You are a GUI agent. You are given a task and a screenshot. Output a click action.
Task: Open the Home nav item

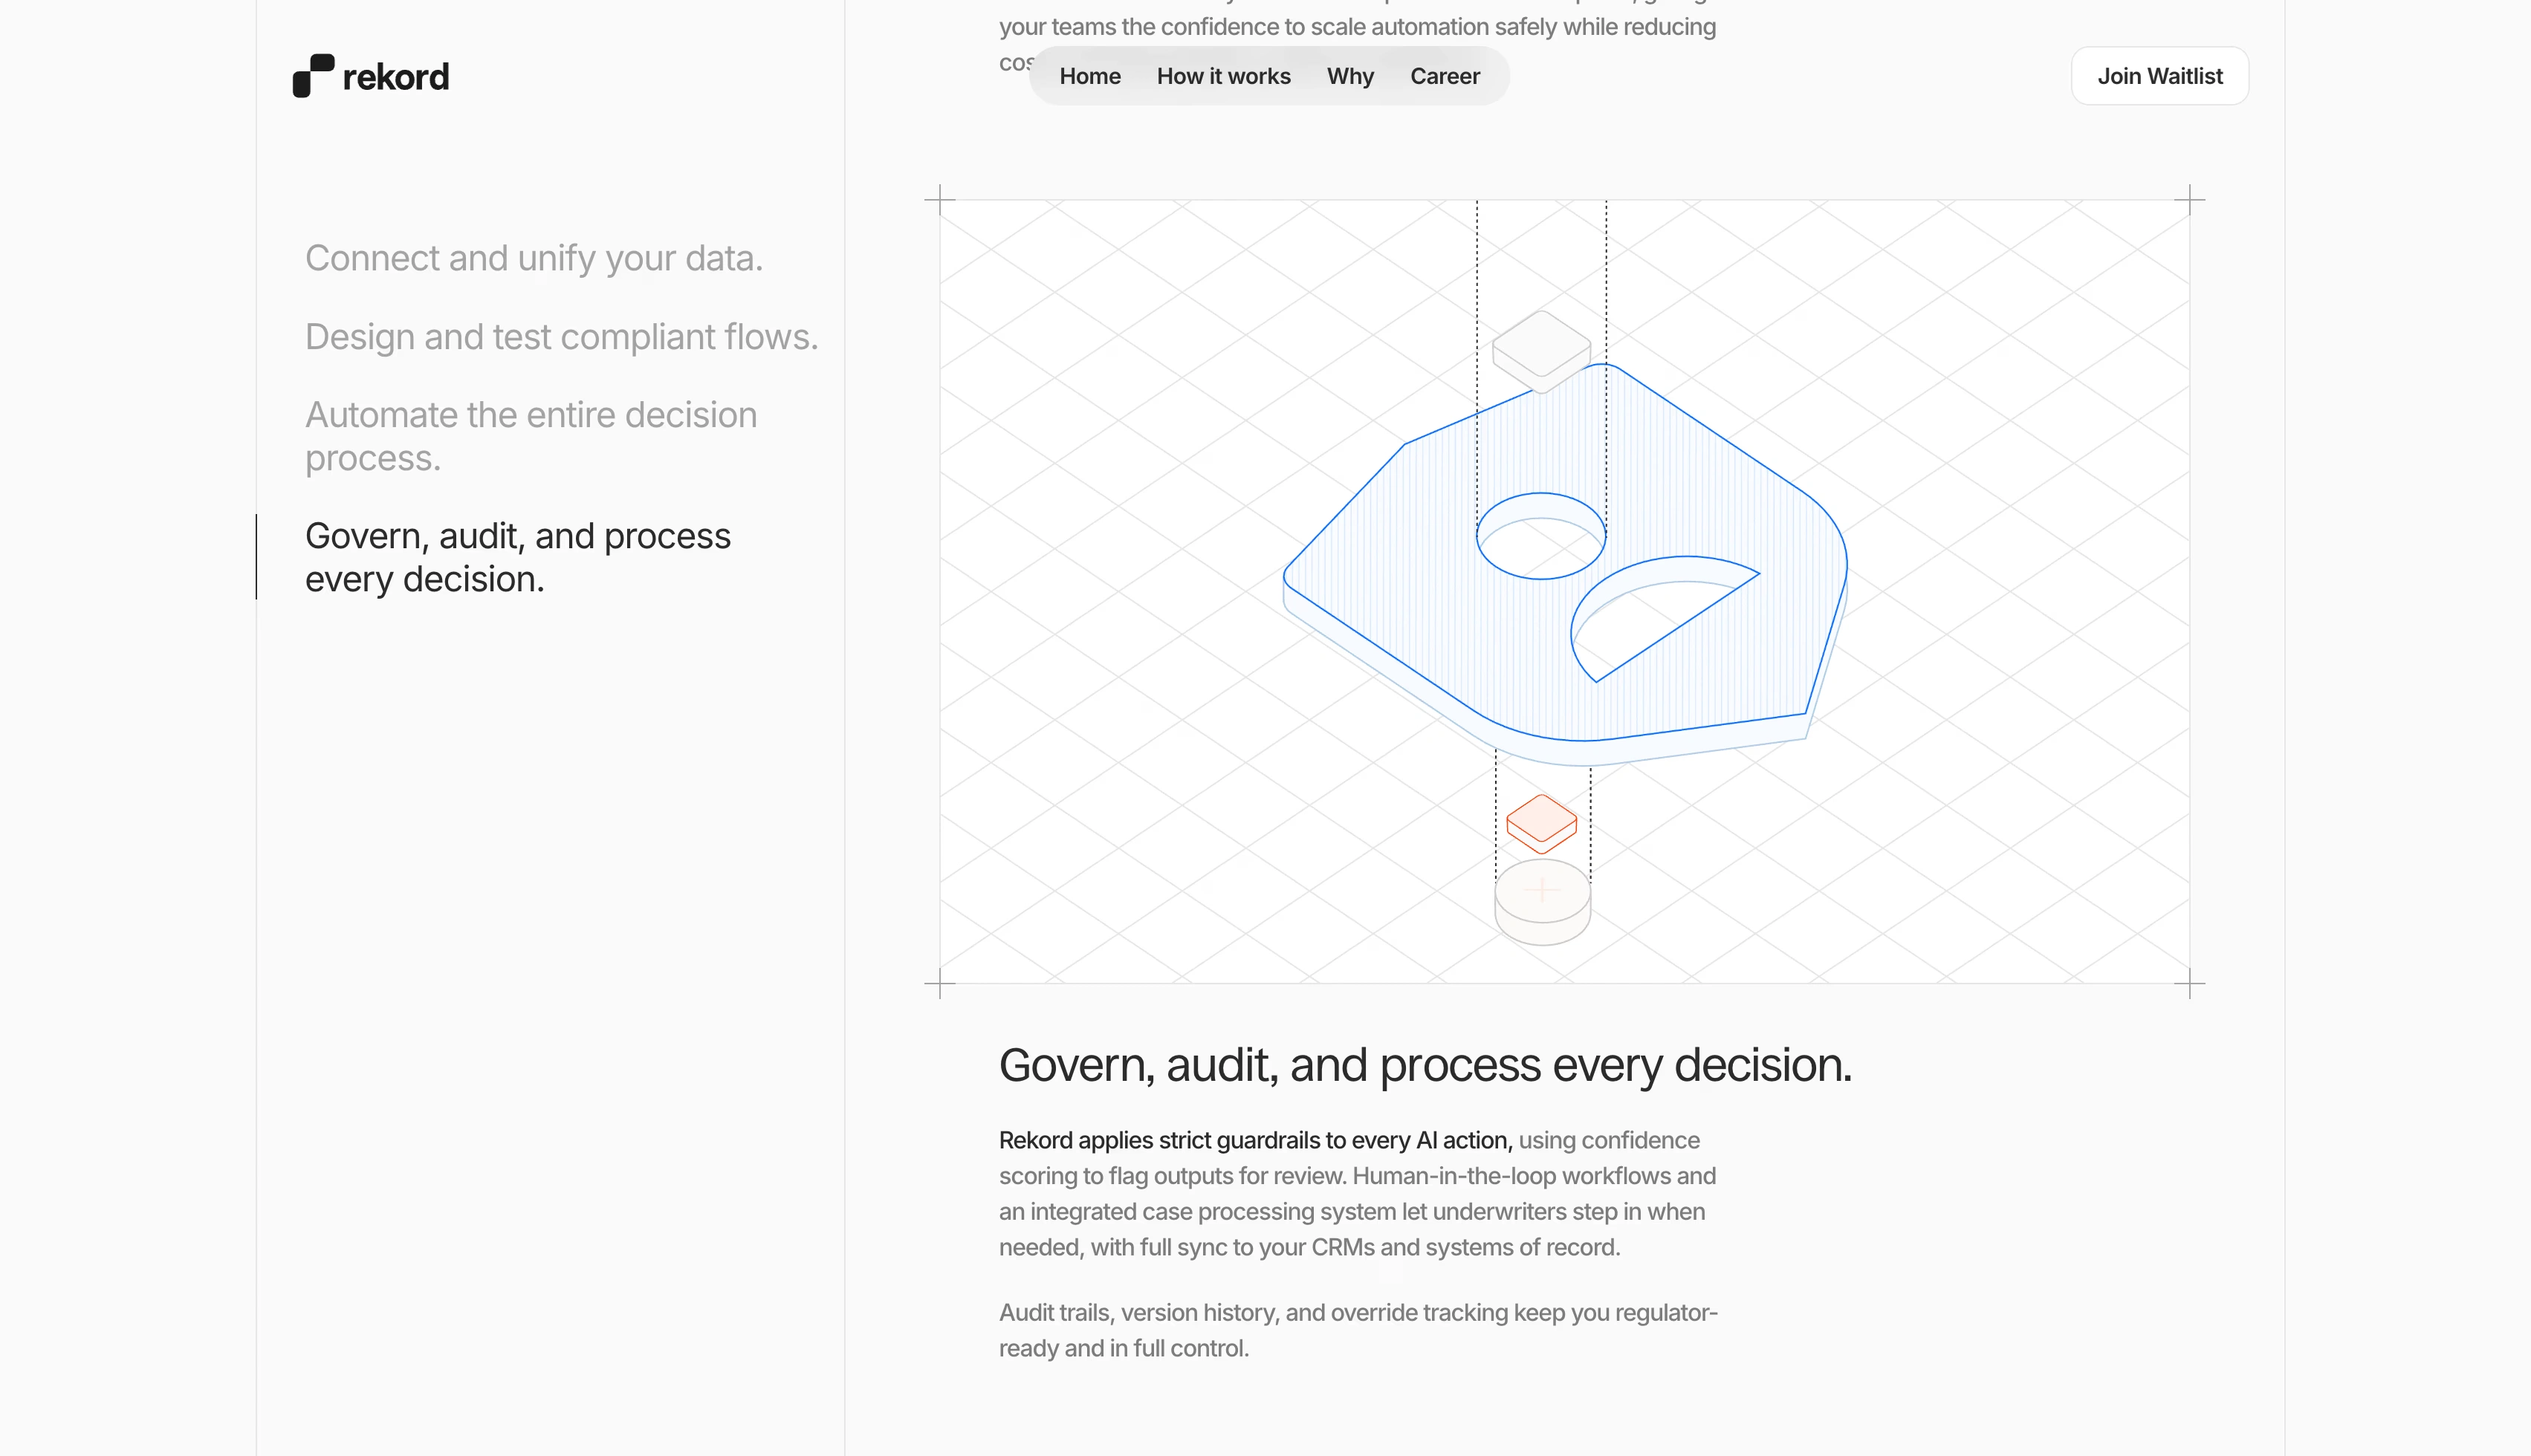(x=1089, y=76)
